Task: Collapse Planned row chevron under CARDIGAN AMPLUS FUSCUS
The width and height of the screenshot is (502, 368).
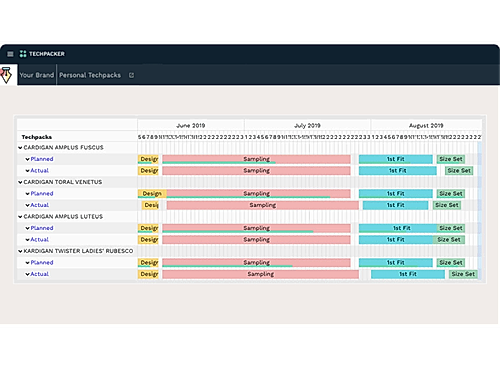Action: (28, 159)
